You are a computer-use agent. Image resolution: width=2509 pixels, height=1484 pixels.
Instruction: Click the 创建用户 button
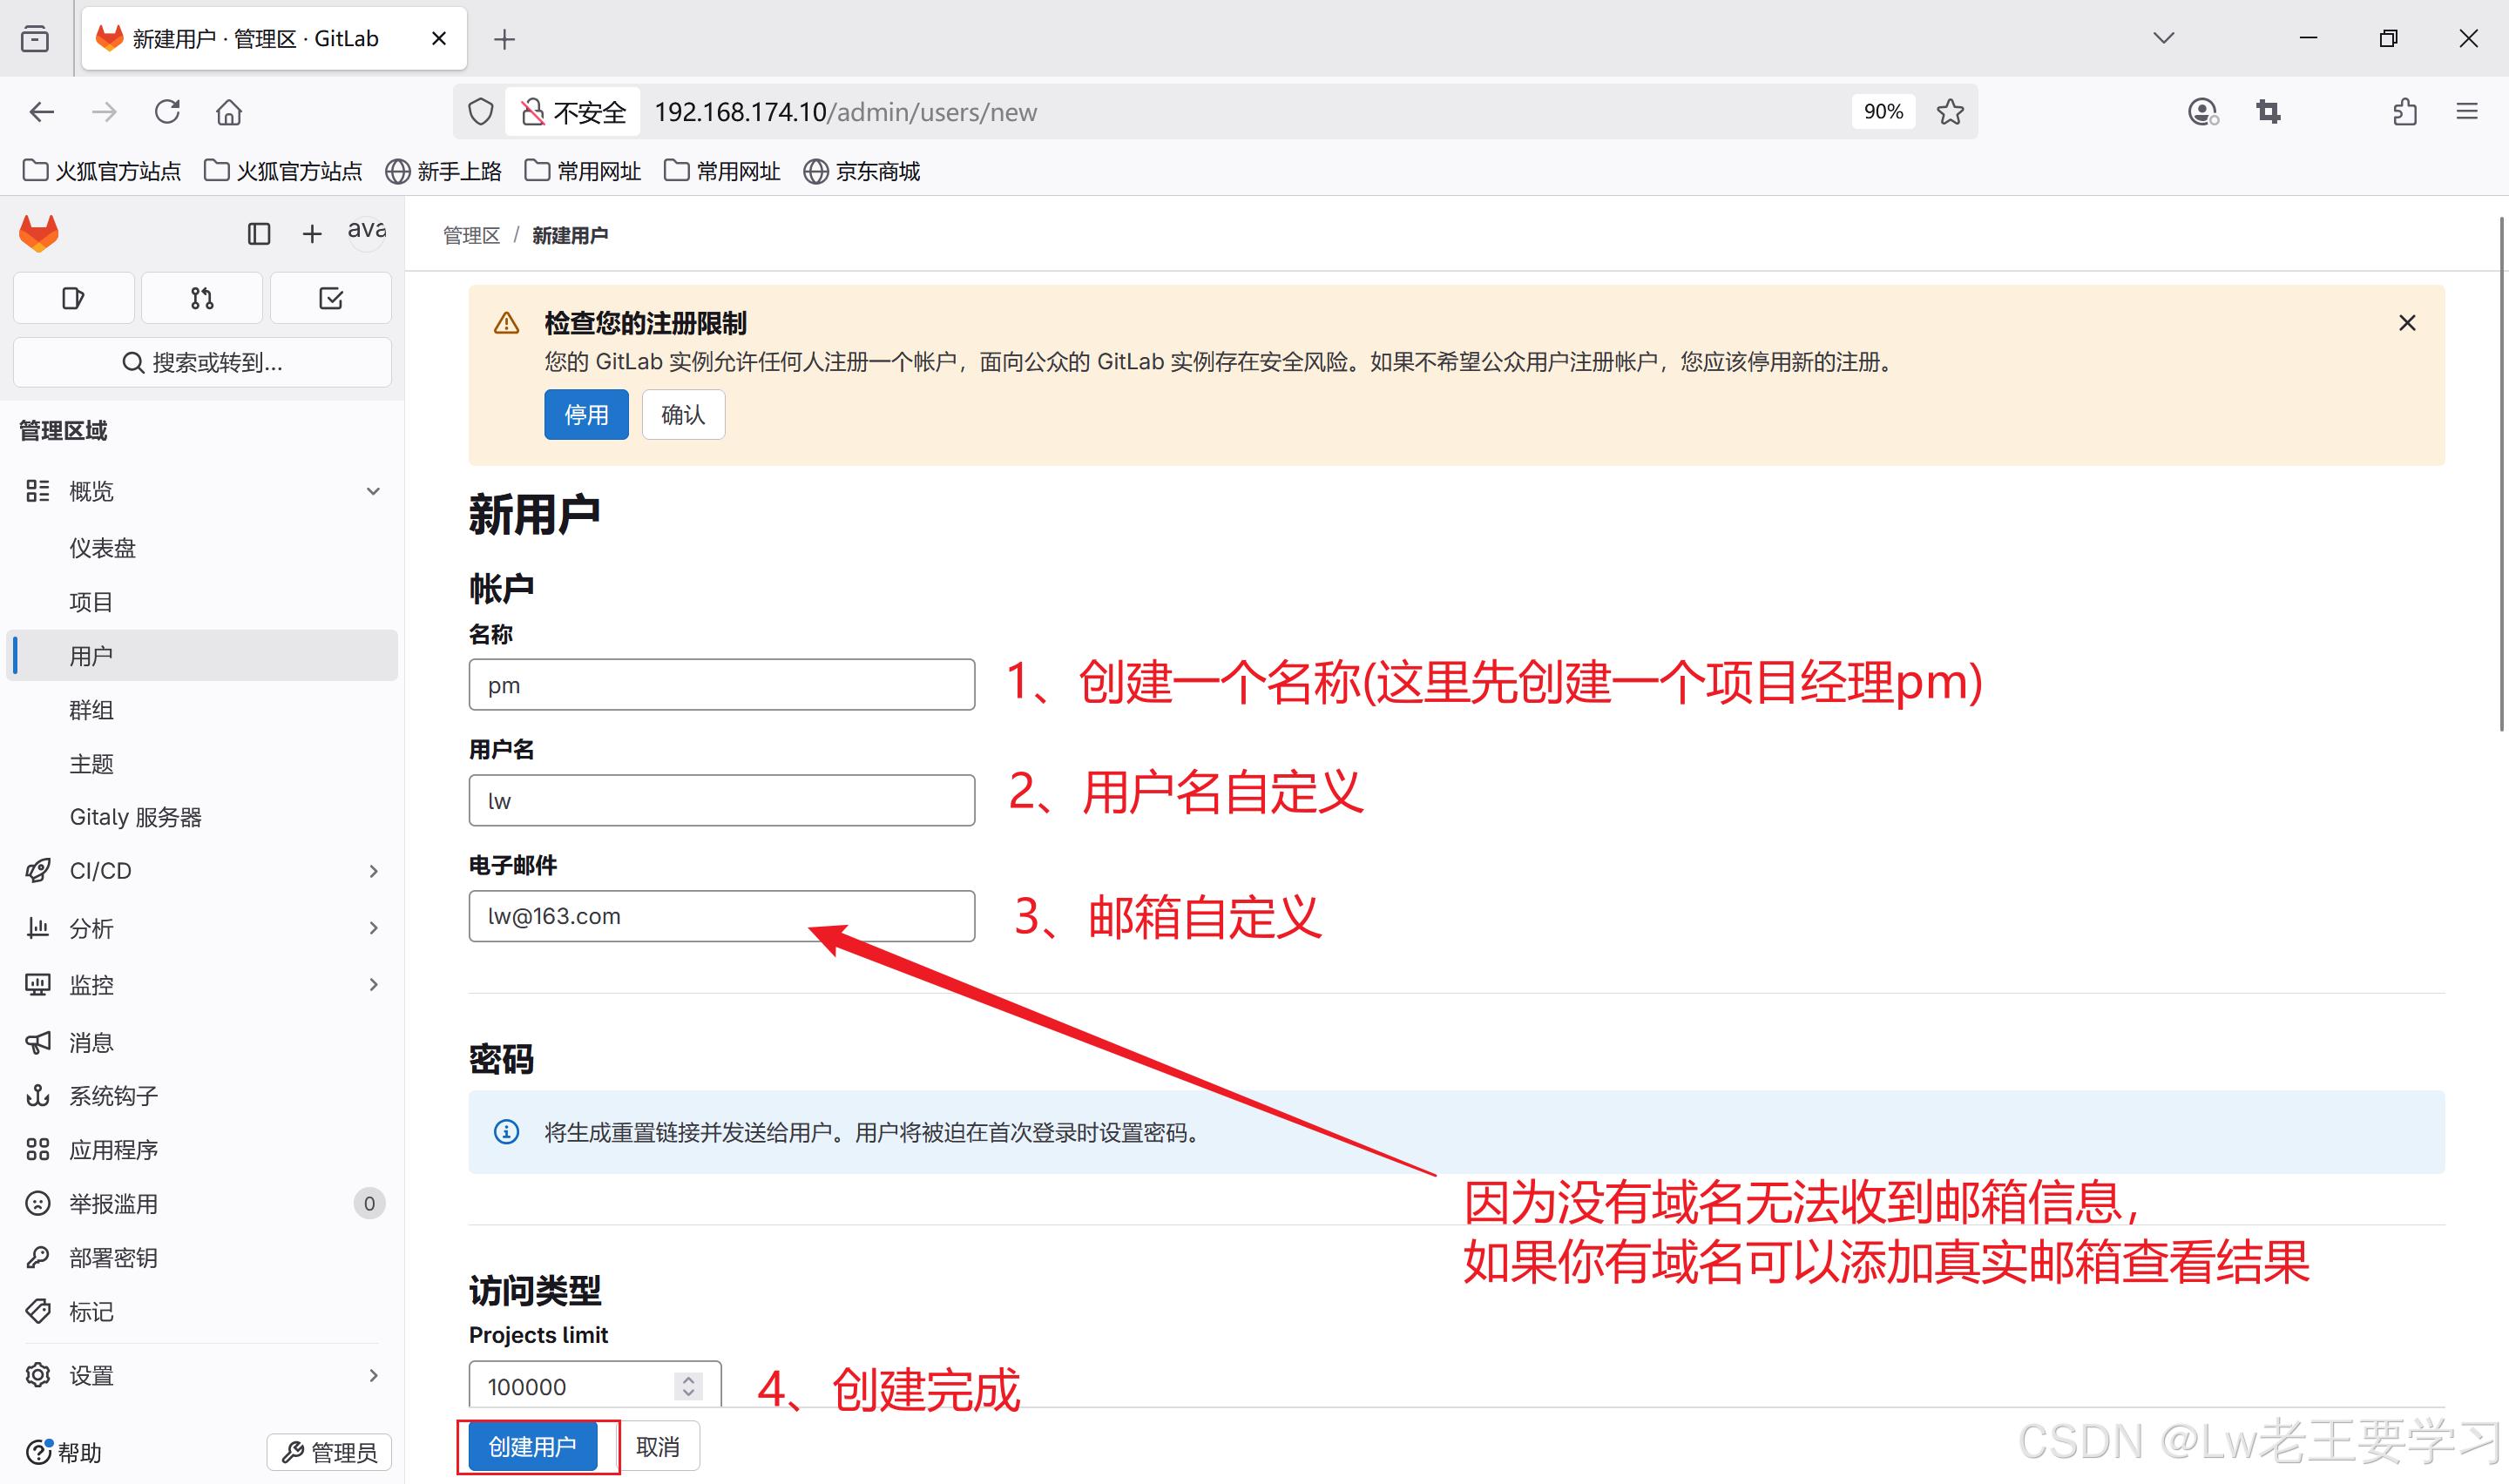point(533,1446)
